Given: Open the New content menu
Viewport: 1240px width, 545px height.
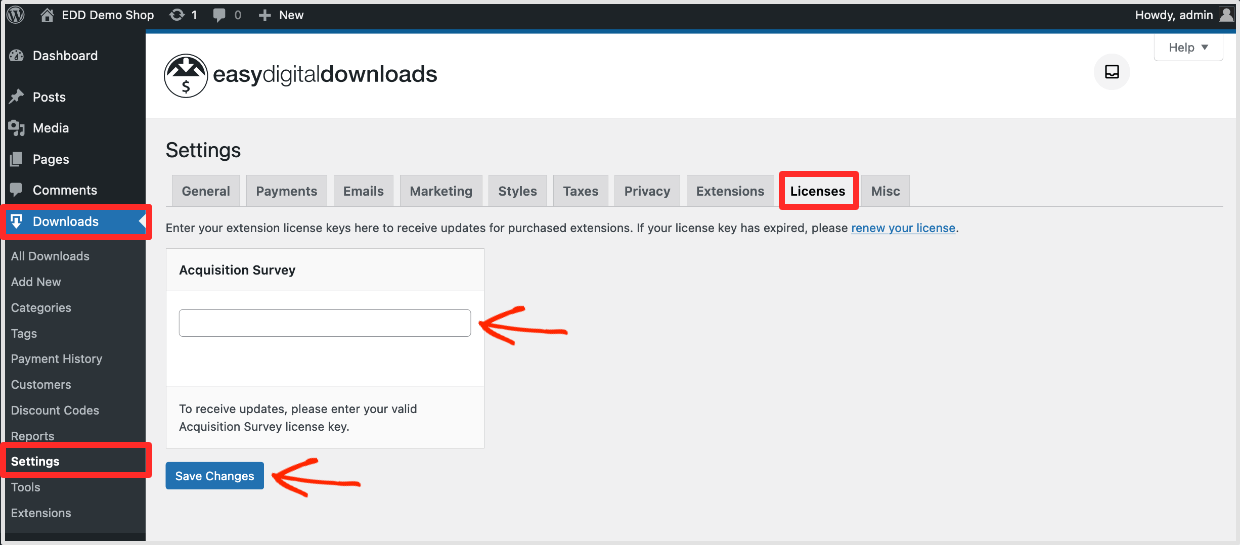Looking at the screenshot, I should point(281,15).
